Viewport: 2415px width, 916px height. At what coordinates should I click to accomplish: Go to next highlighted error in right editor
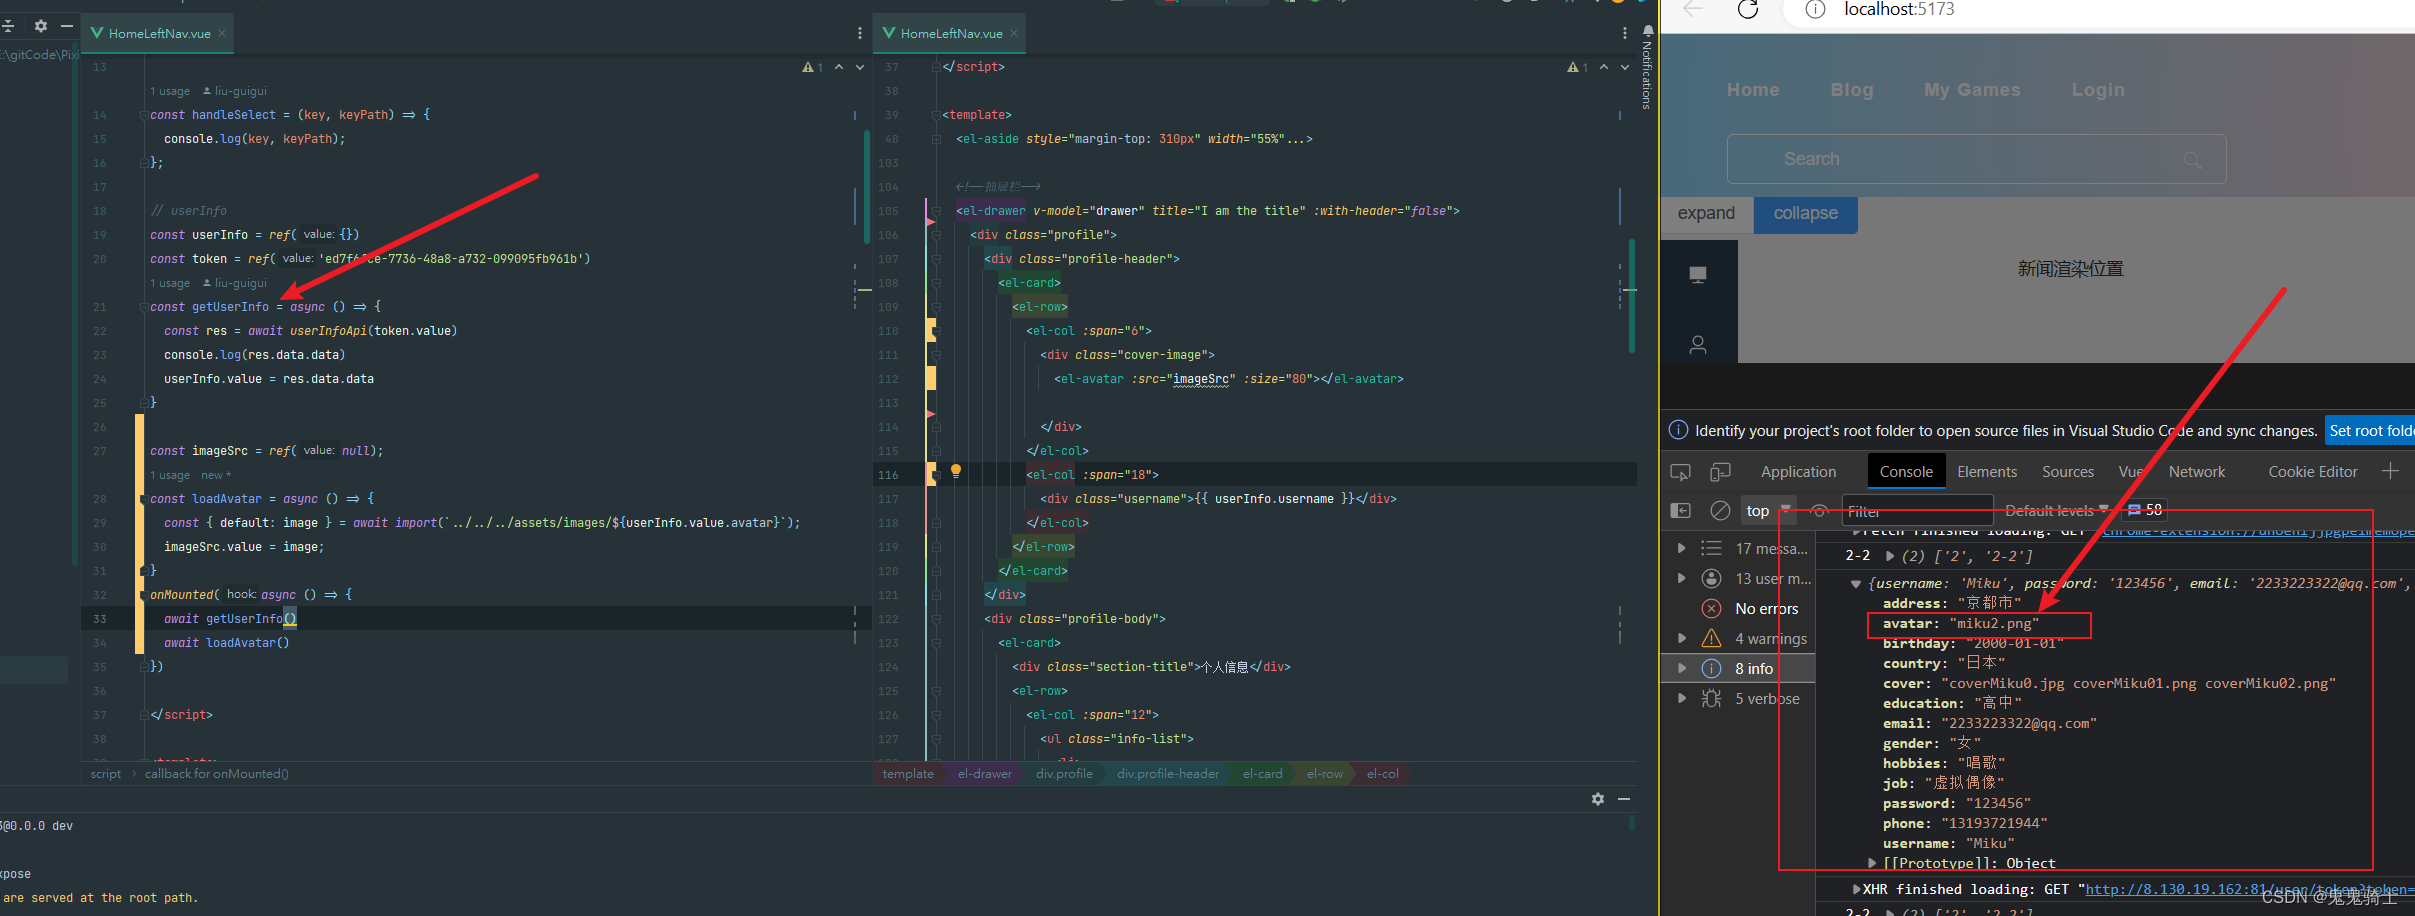pos(1624,67)
